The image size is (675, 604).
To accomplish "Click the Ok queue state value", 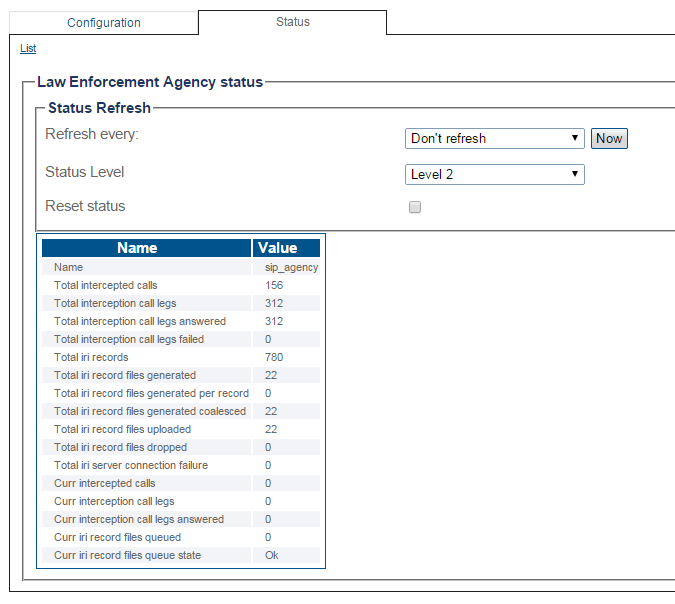I will point(271,555).
